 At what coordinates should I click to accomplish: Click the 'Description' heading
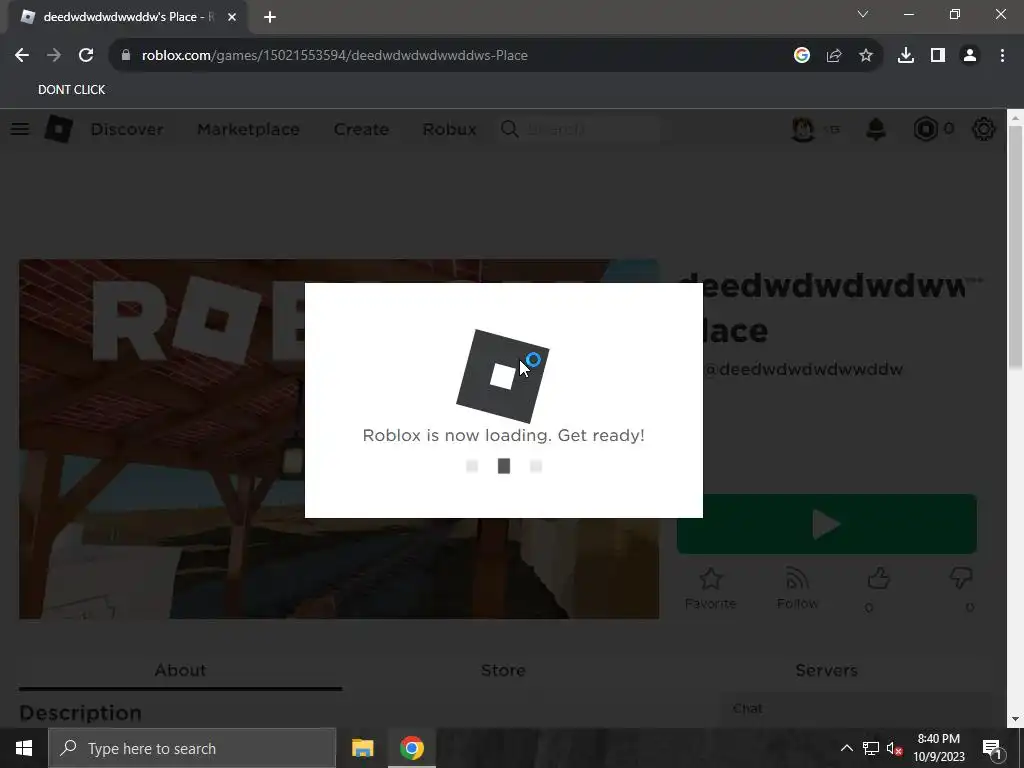click(80, 713)
